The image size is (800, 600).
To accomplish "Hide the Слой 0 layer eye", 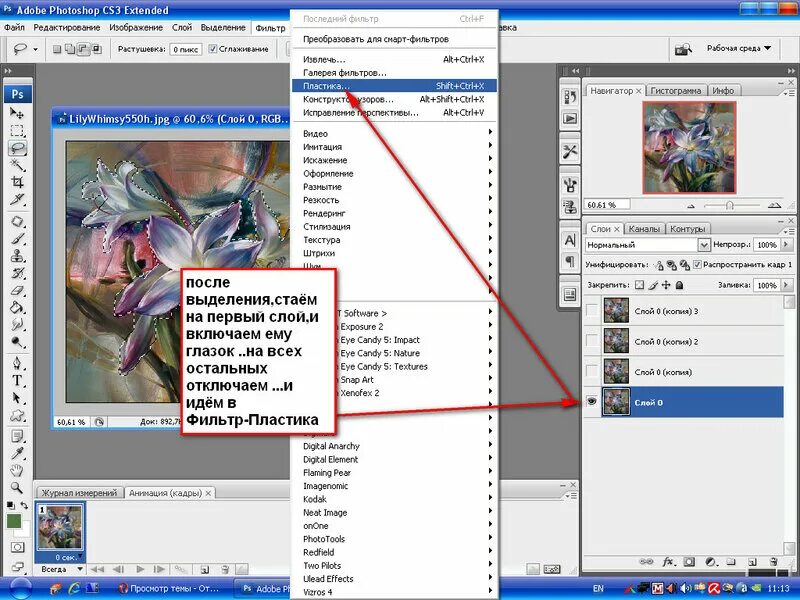I will coord(592,402).
